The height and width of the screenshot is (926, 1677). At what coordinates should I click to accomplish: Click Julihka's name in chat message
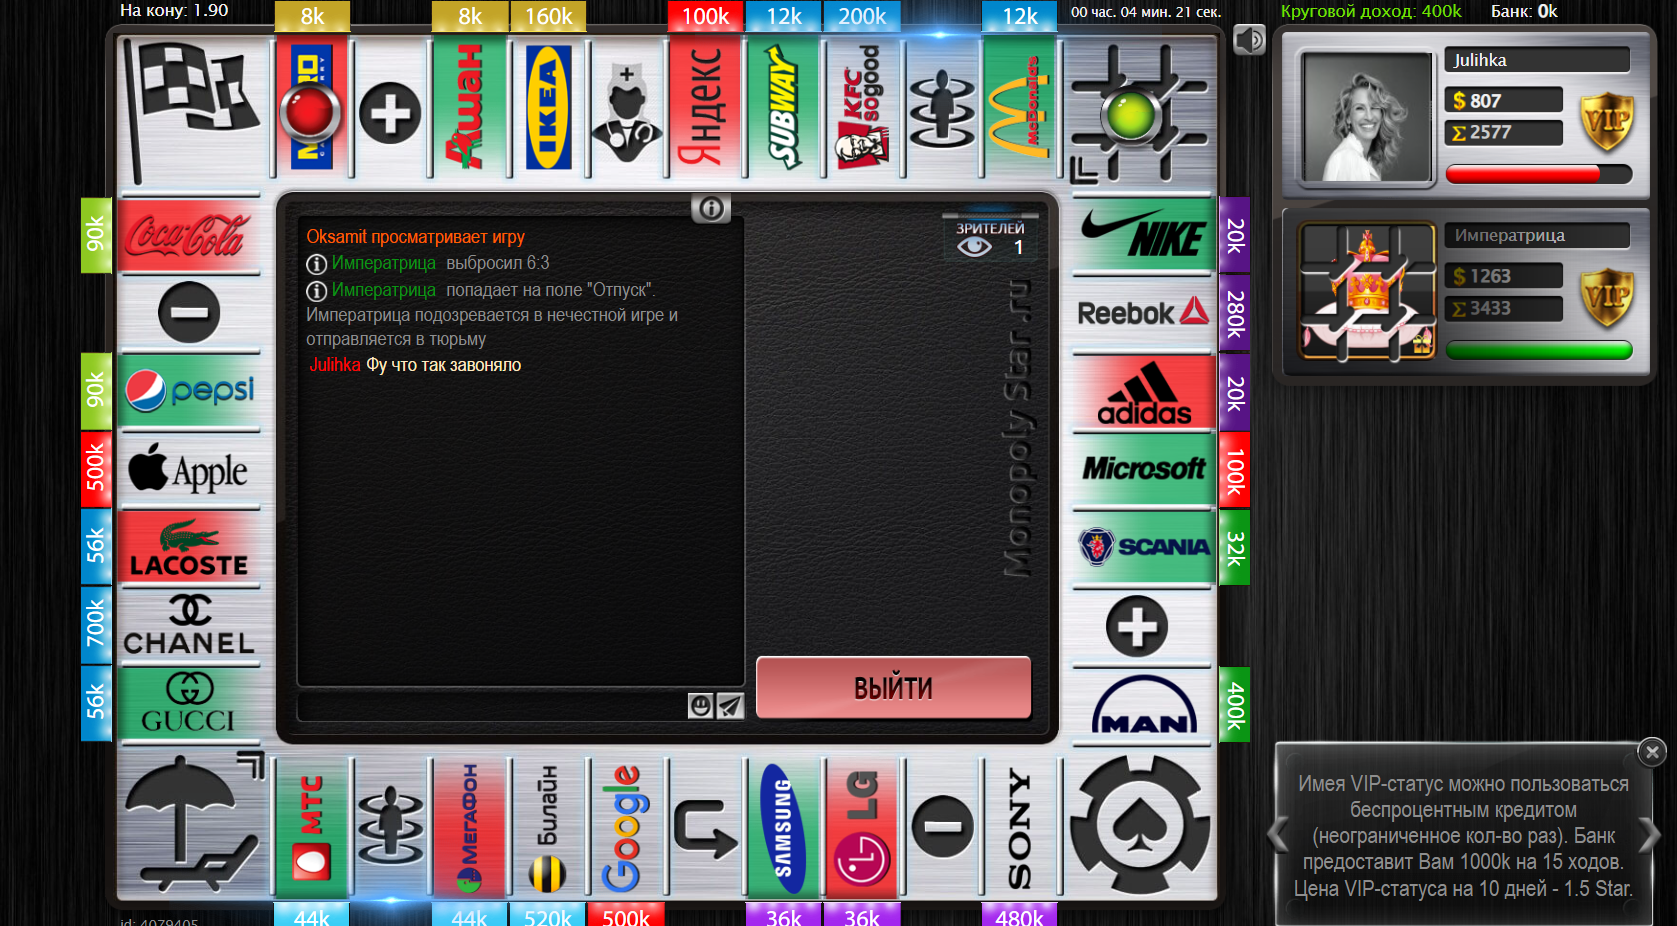pyautogui.click(x=334, y=365)
